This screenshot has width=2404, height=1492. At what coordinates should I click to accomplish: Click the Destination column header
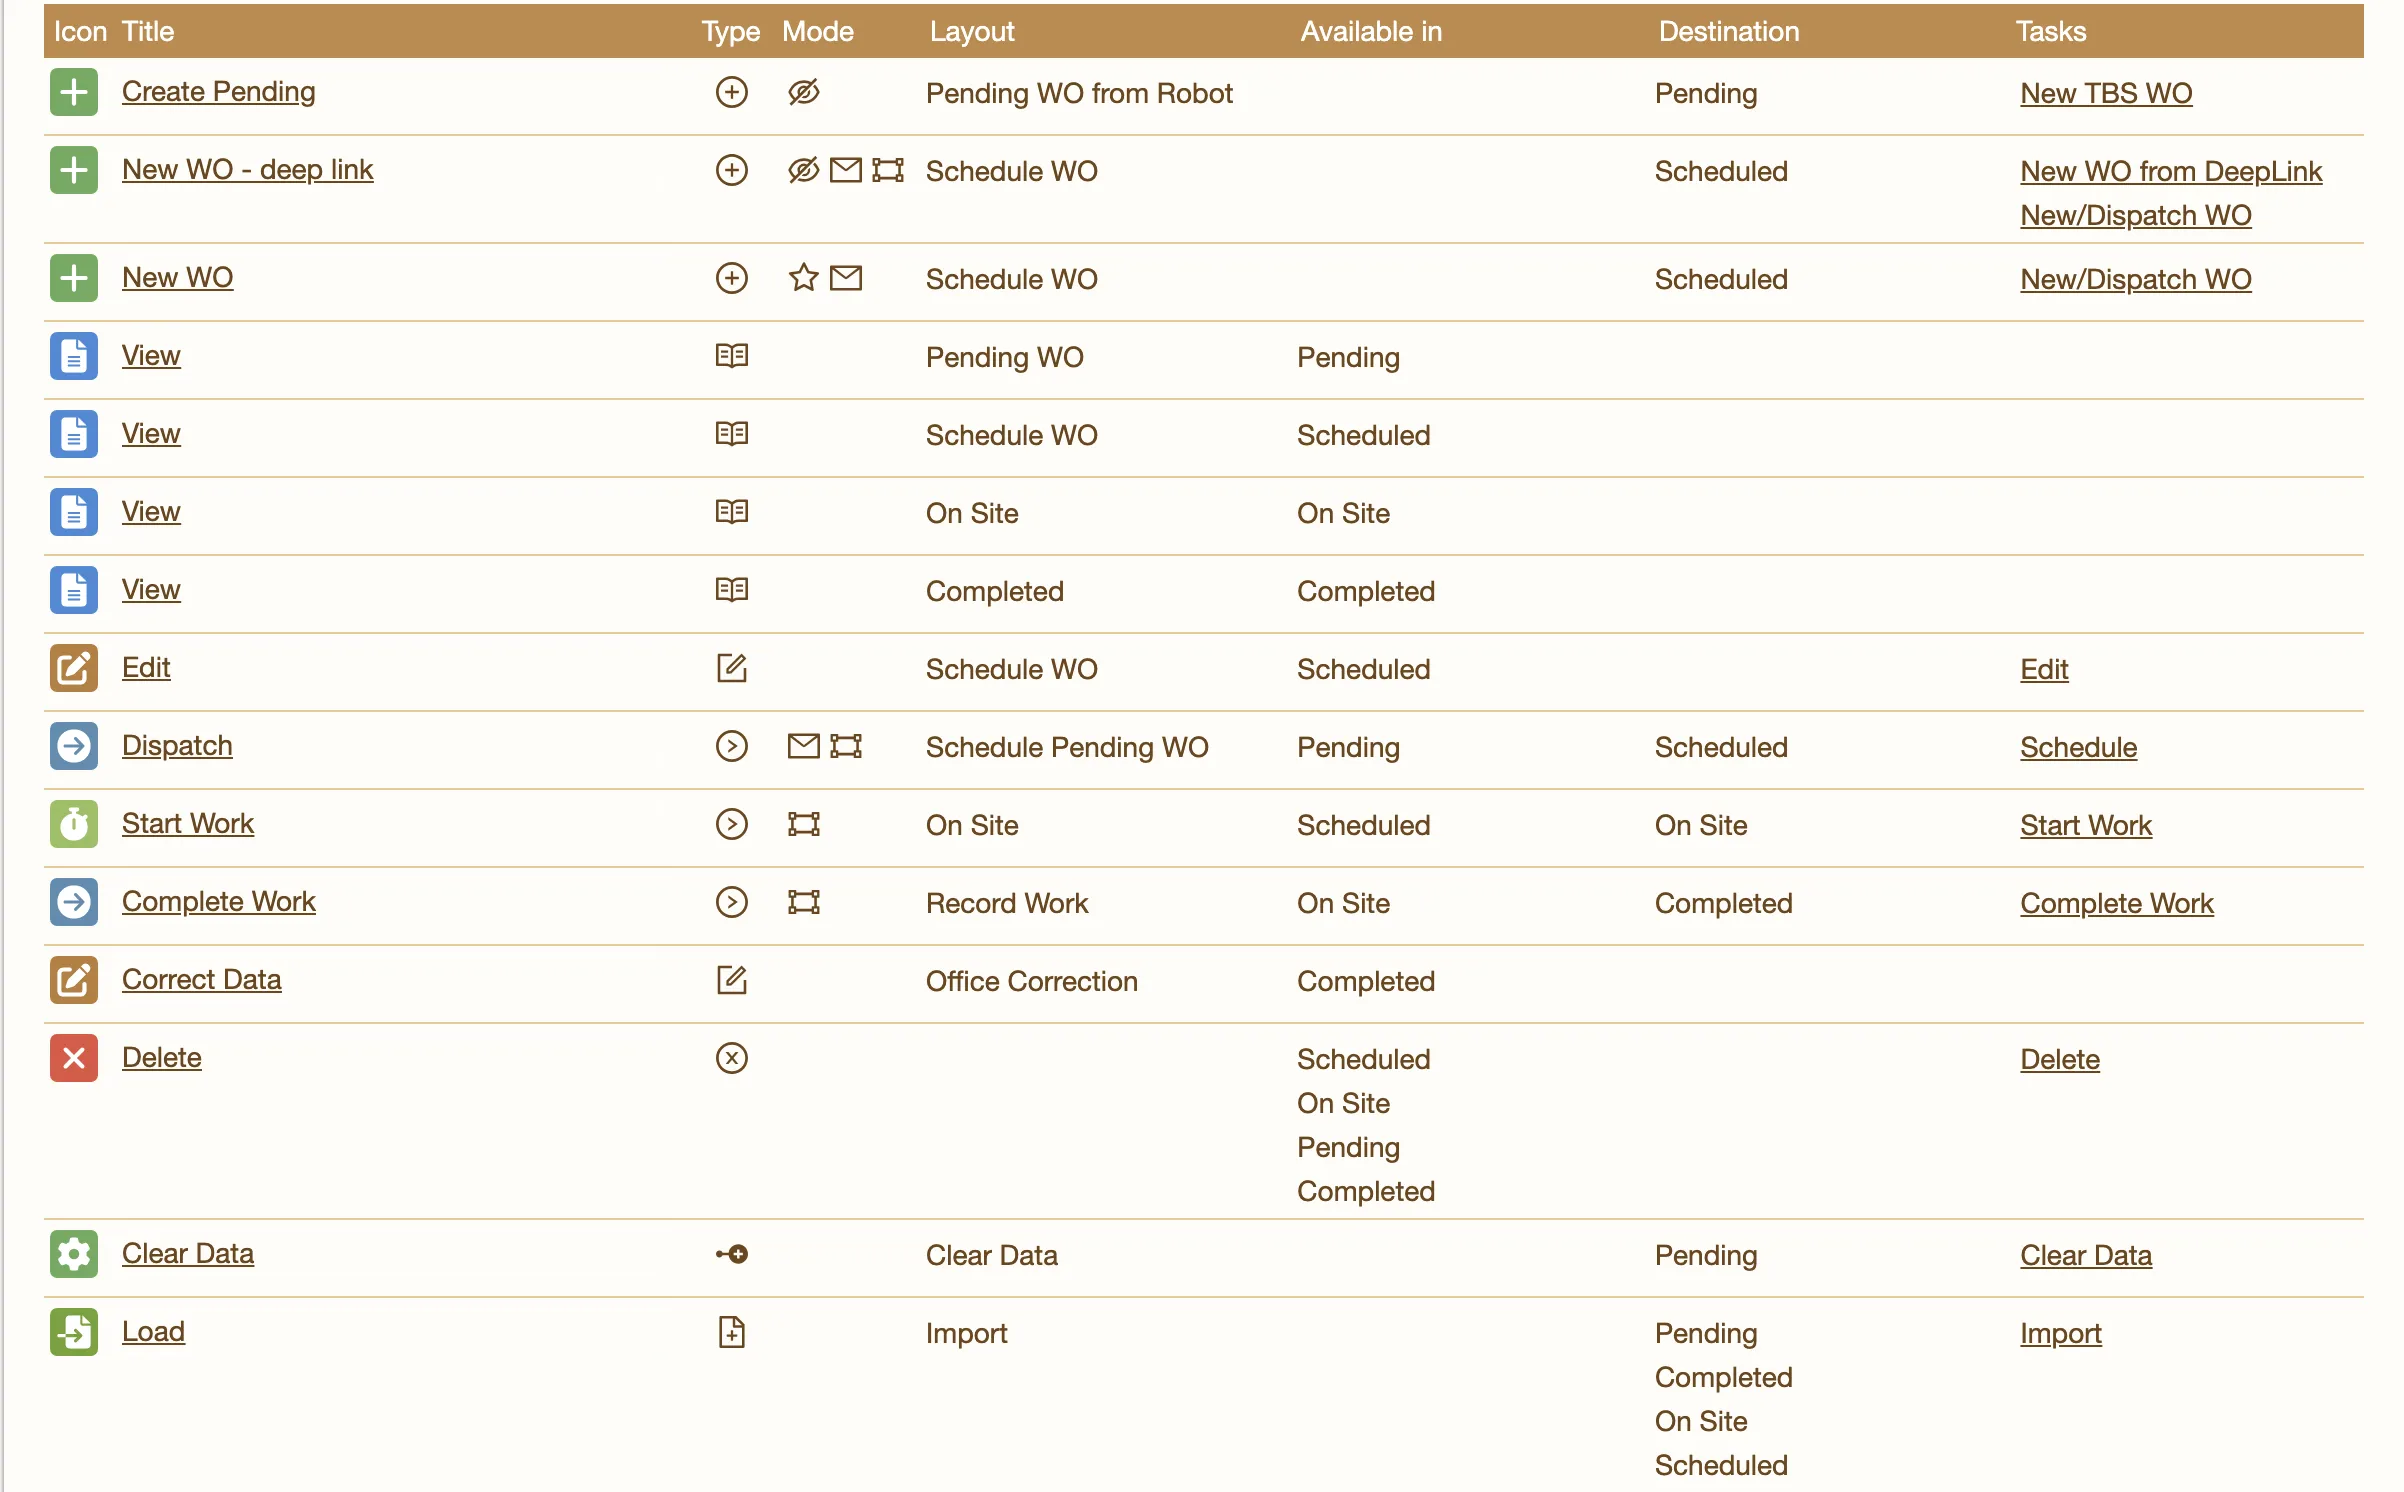click(1728, 31)
